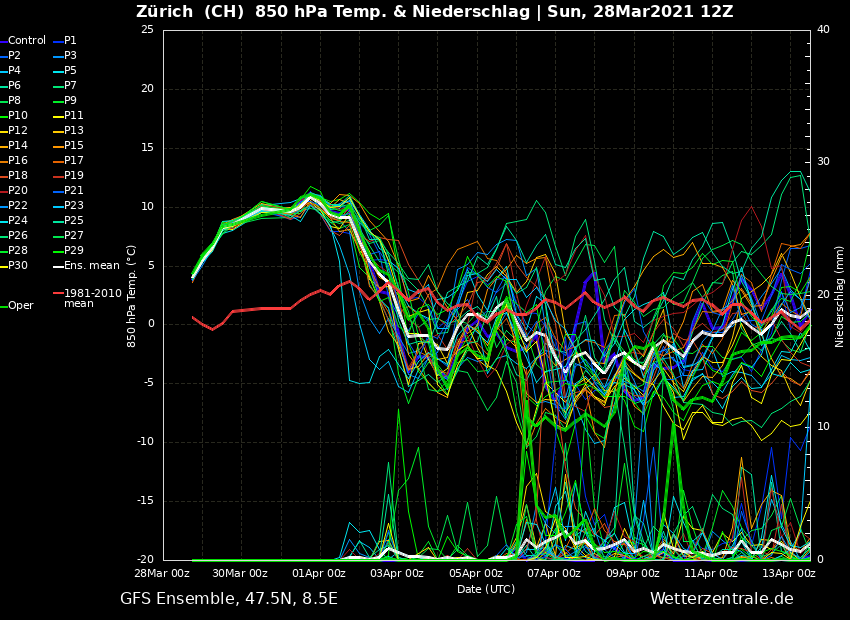Click P28 in the legend
Viewport: 850px width, 620px height.
pyautogui.click(x=18, y=250)
